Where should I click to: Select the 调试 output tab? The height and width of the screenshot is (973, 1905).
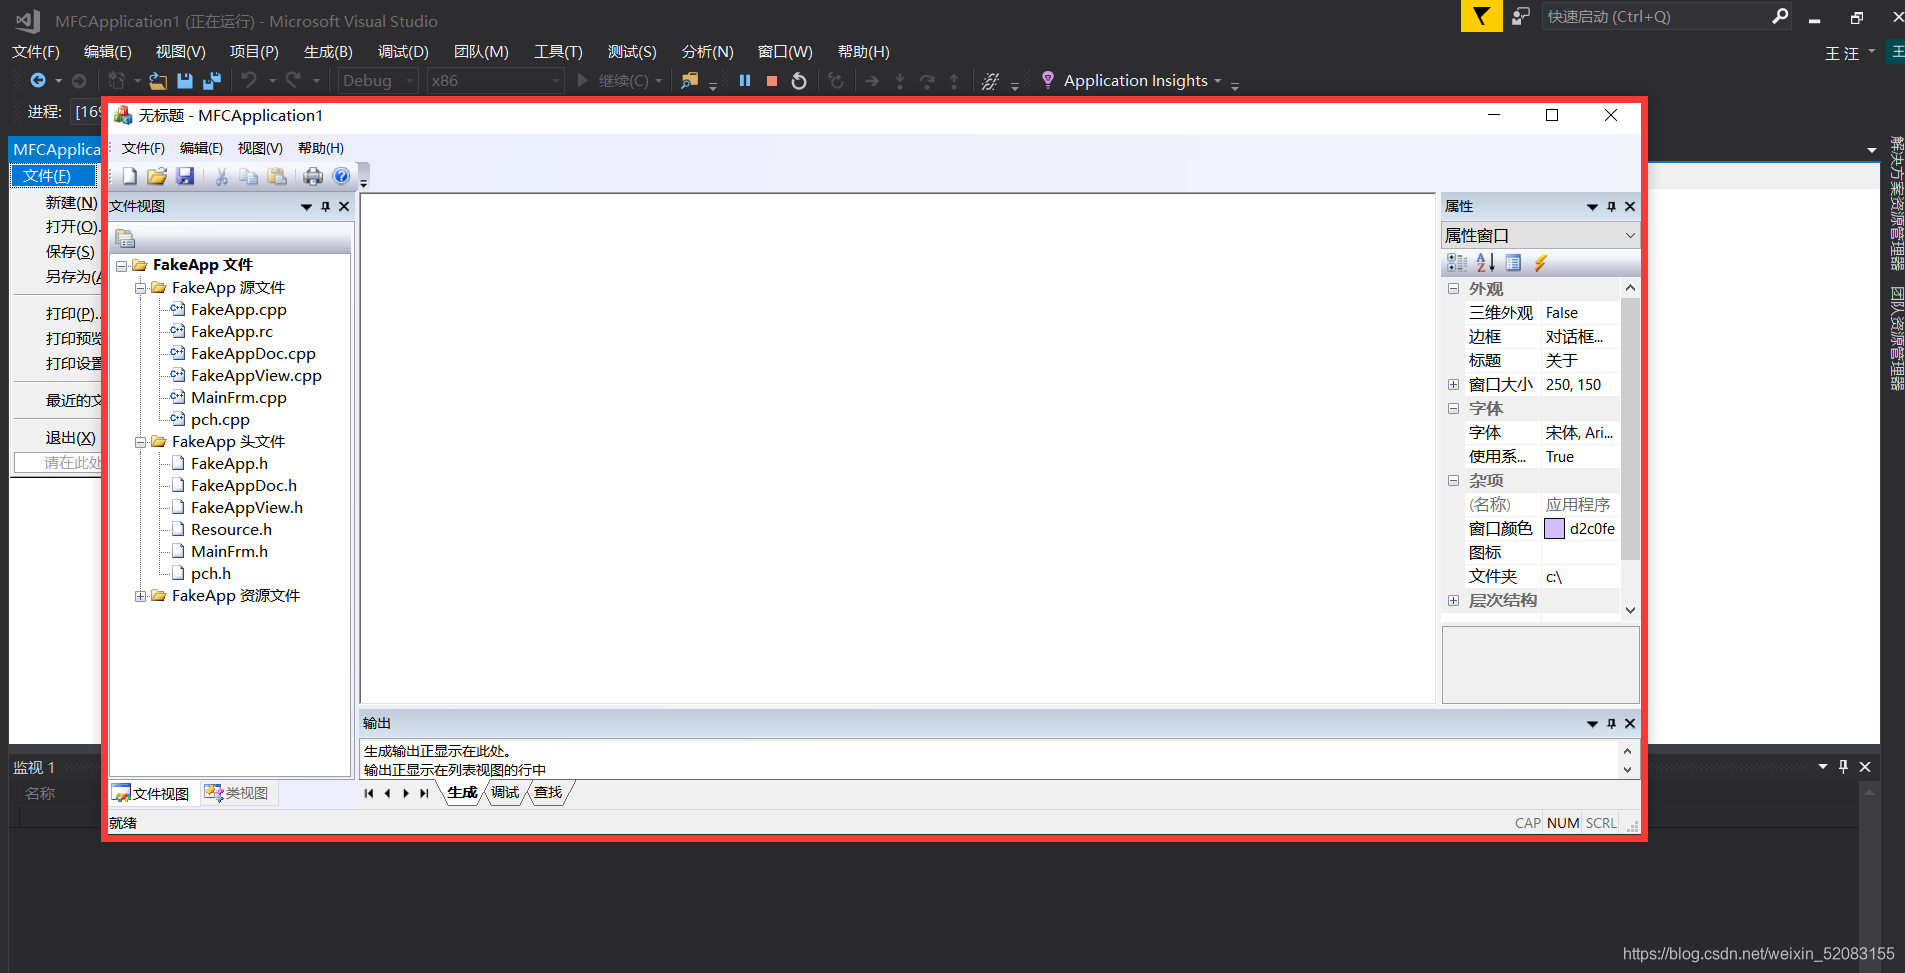click(505, 793)
